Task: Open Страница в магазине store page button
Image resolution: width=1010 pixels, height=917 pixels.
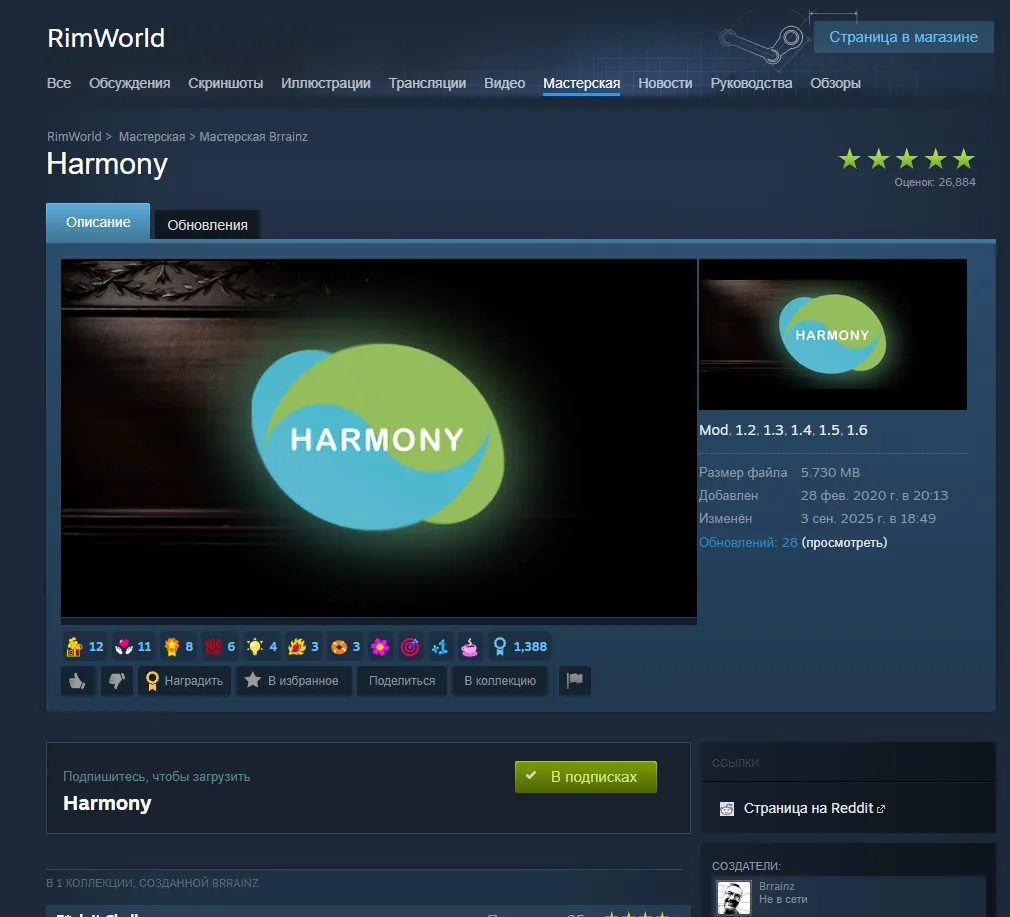Action: tap(903, 37)
